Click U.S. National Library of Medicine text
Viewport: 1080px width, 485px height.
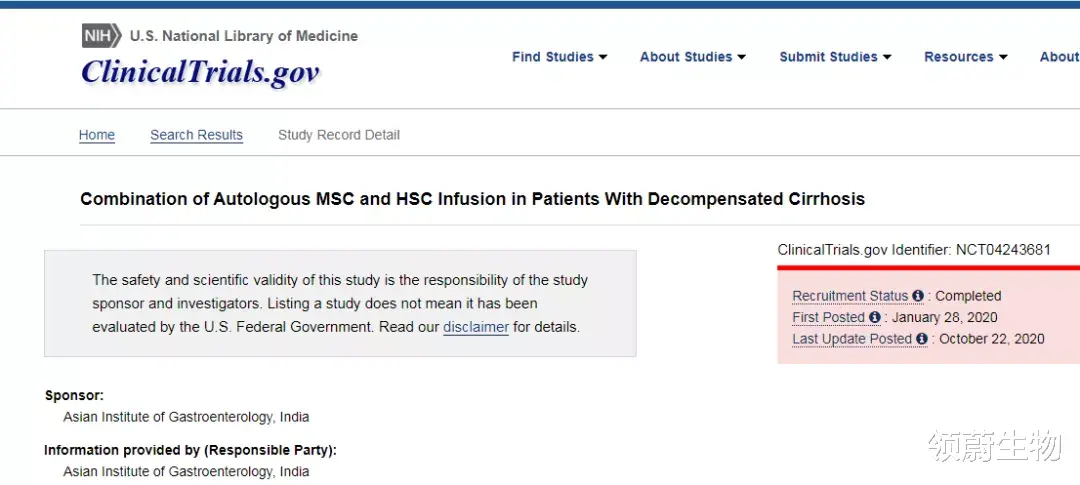[243, 36]
